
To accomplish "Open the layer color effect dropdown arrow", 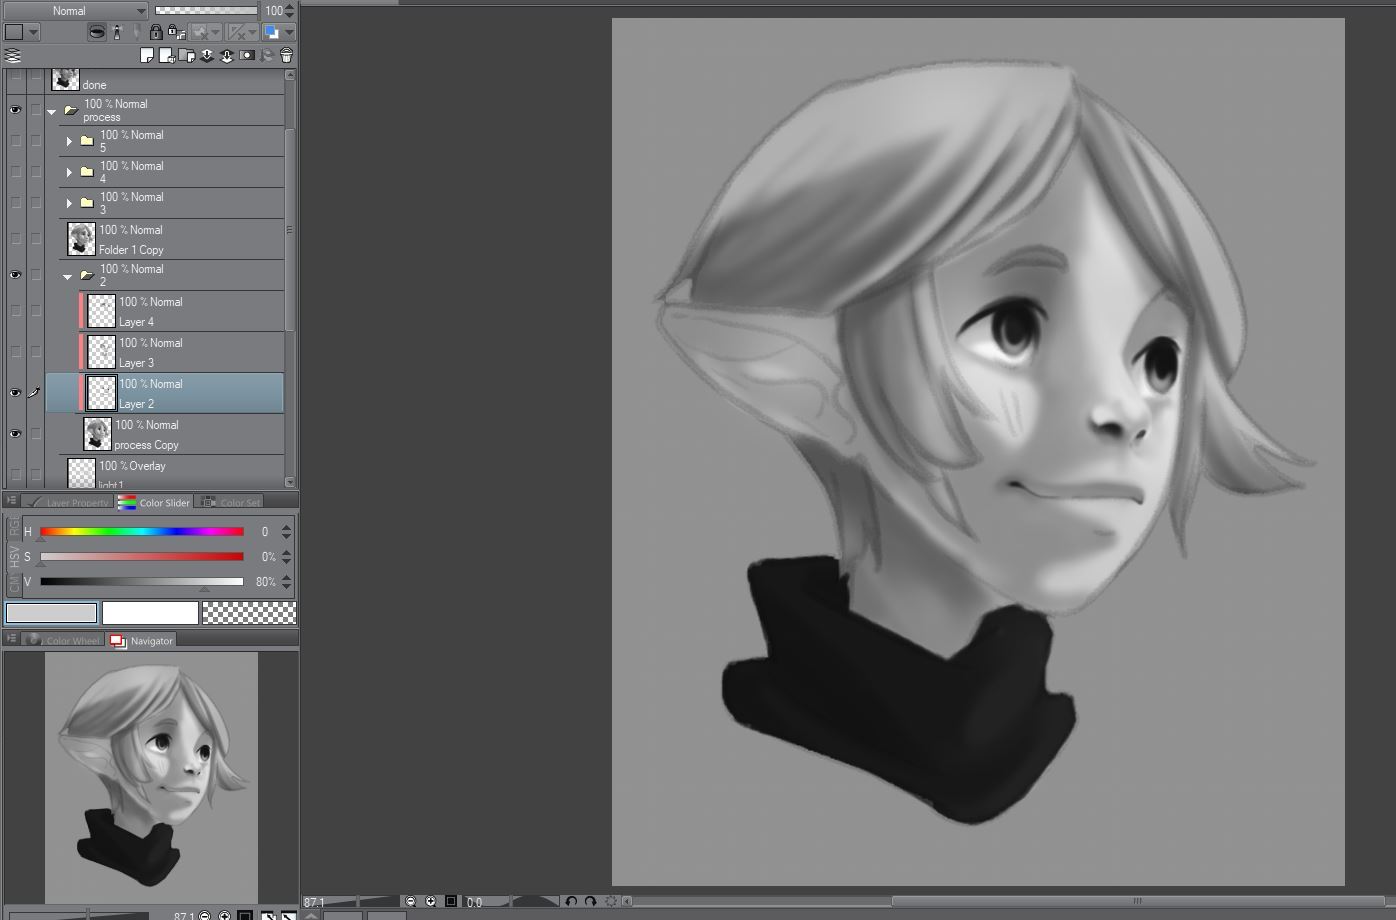I will [289, 32].
